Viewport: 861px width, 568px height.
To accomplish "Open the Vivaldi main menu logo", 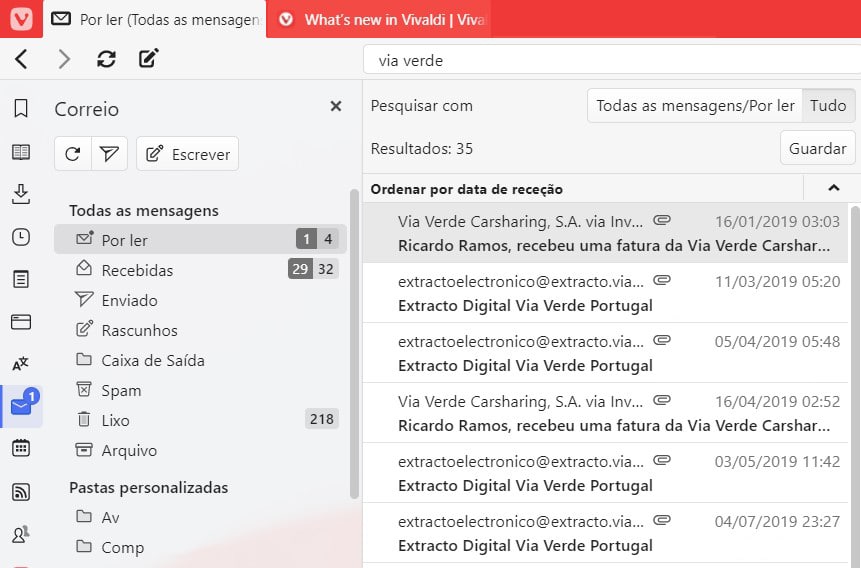I will click(x=21, y=19).
